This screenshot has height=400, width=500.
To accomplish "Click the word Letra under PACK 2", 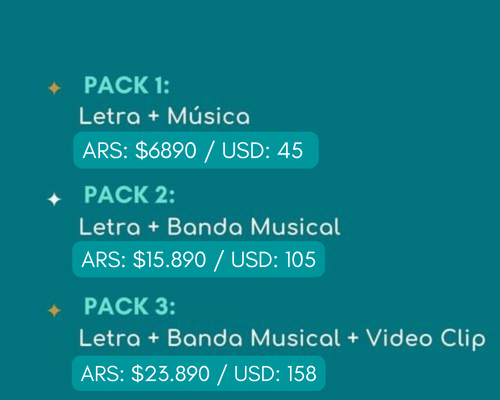I will (x=110, y=227).
